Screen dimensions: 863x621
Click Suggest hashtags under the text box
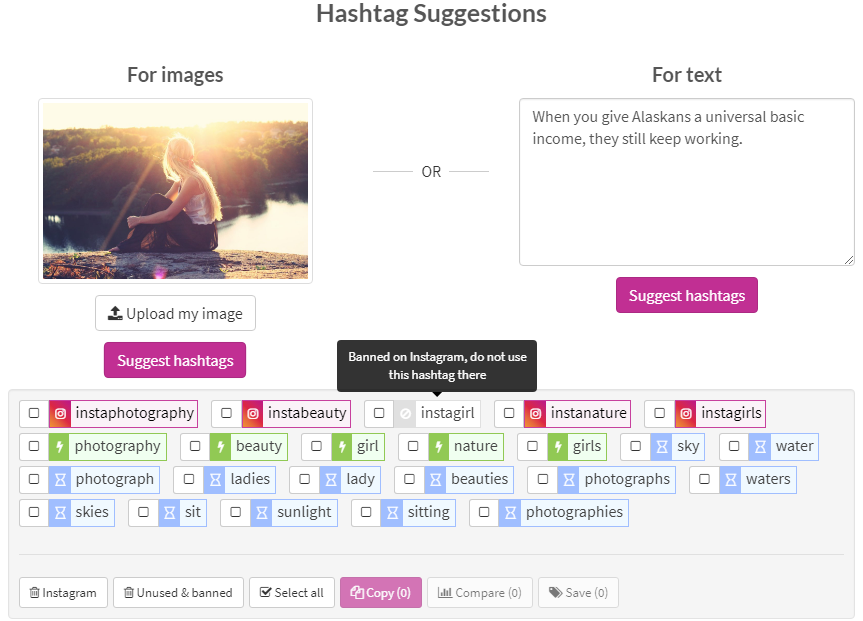point(686,296)
